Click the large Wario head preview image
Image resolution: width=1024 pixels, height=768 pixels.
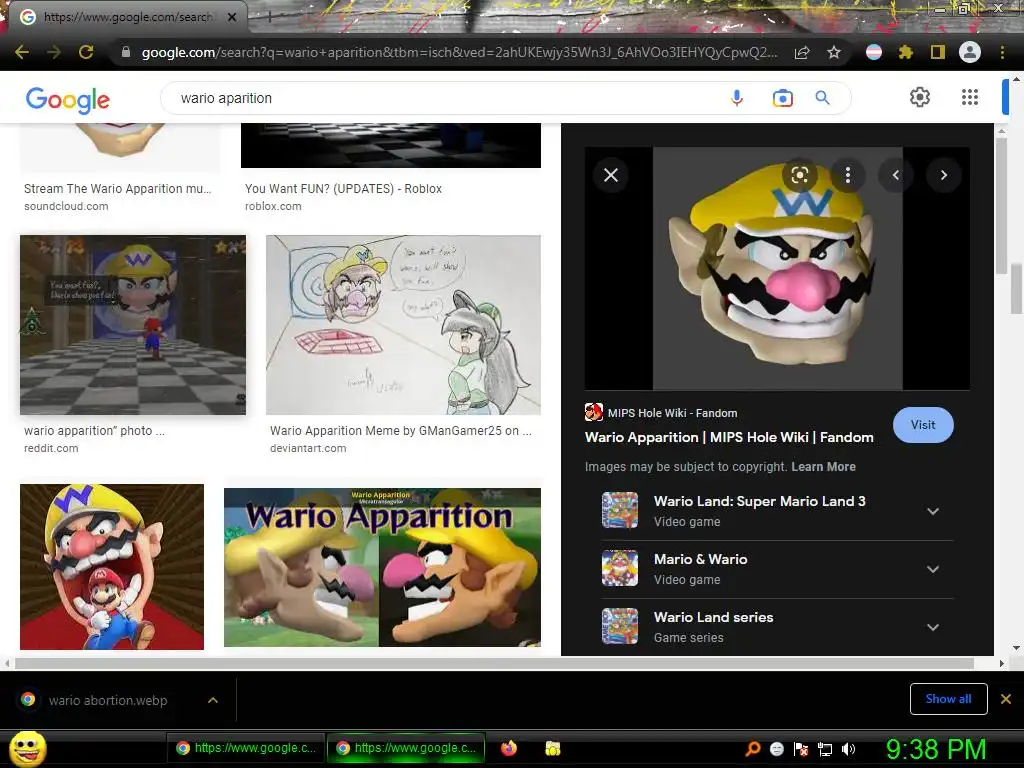[777, 268]
